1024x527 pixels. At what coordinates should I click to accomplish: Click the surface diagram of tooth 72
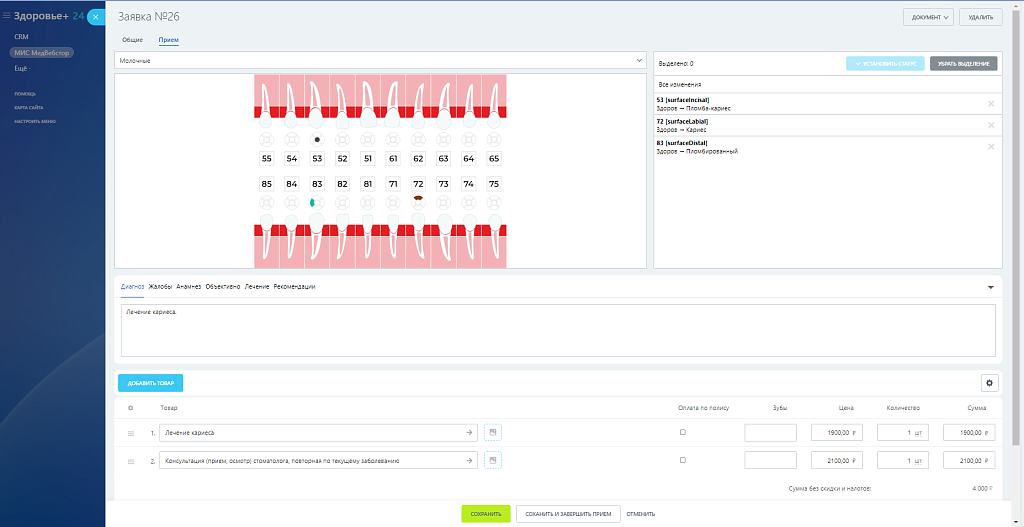(418, 201)
